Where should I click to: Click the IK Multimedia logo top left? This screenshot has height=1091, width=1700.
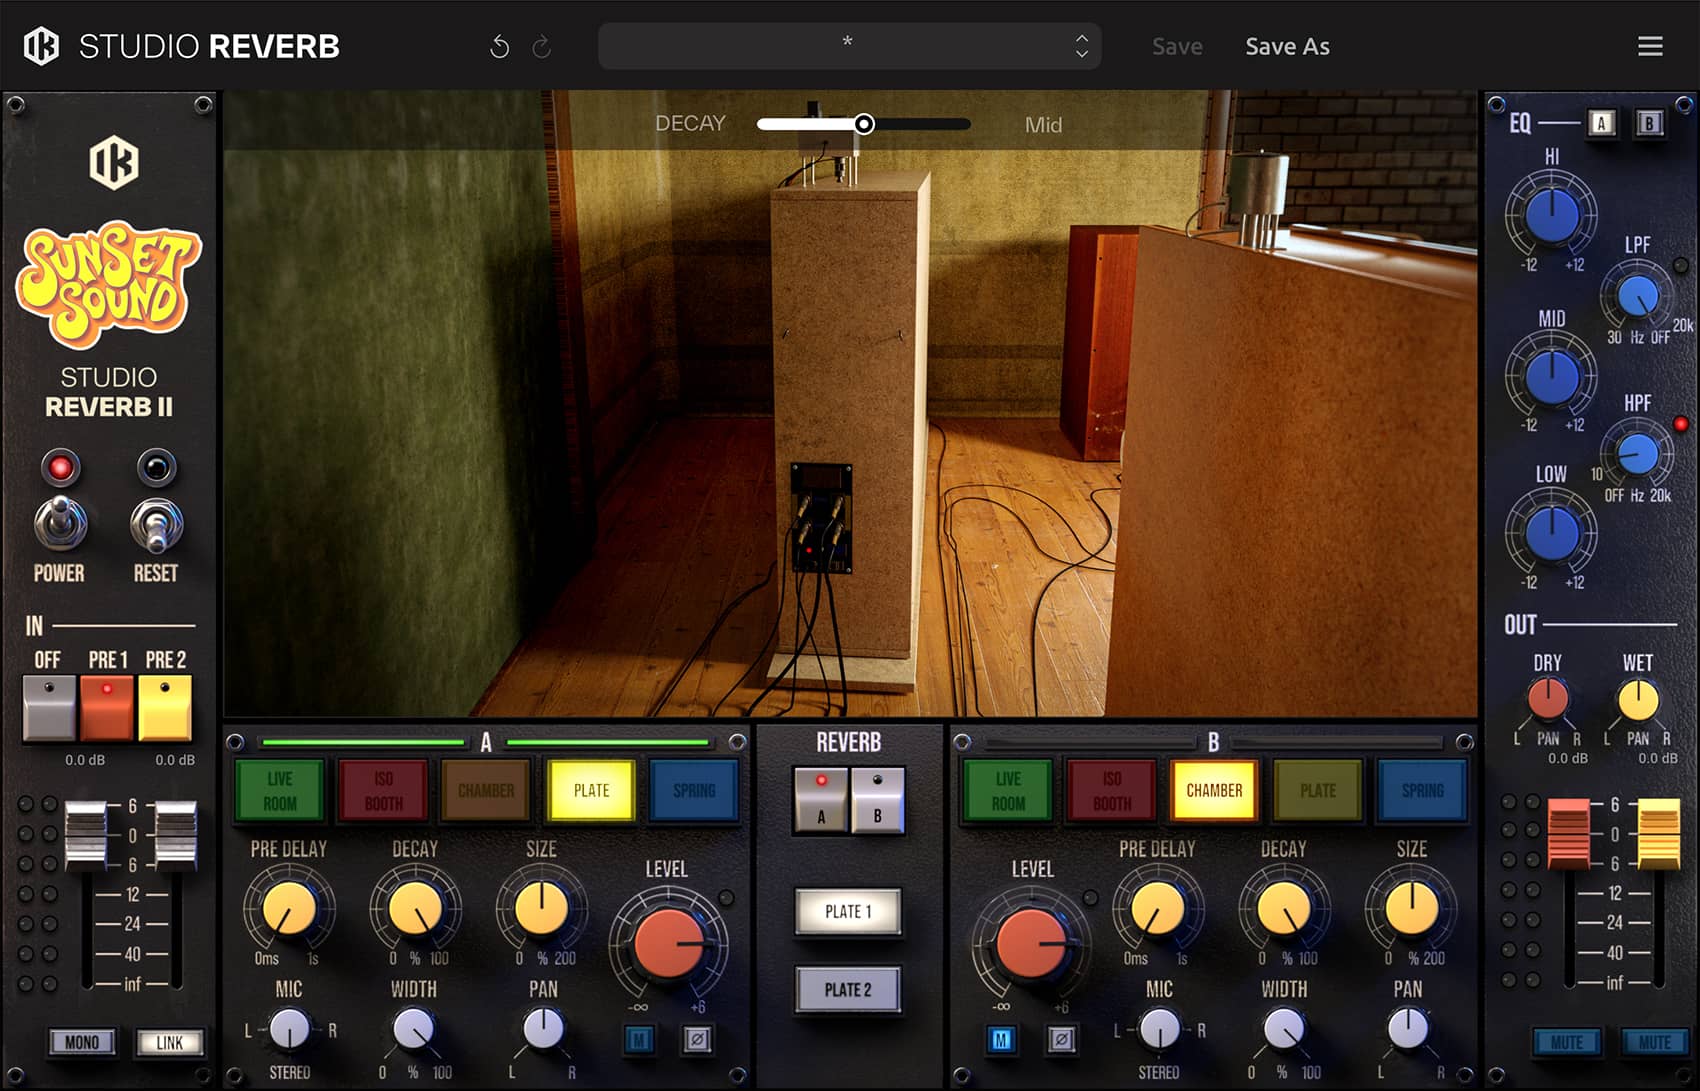pos(41,45)
